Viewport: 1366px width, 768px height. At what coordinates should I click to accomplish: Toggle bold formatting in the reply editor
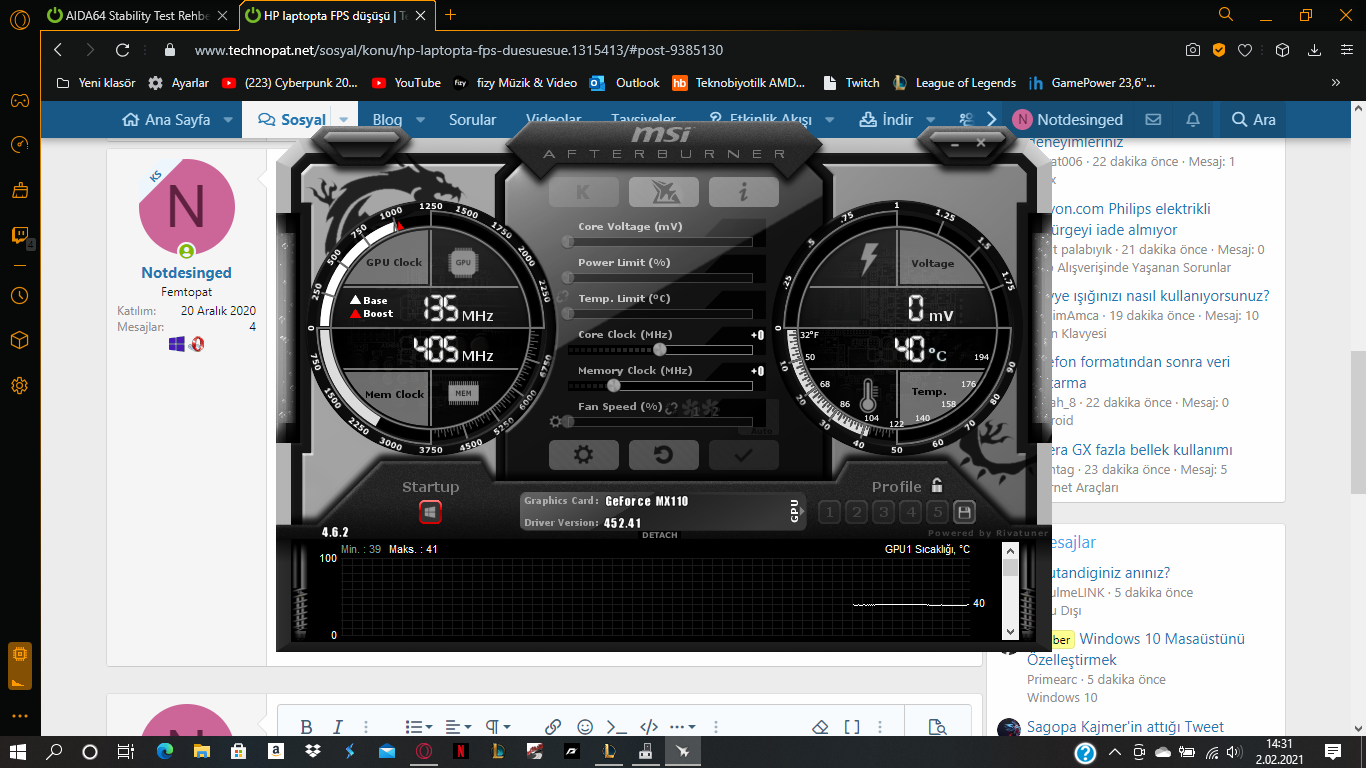306,727
